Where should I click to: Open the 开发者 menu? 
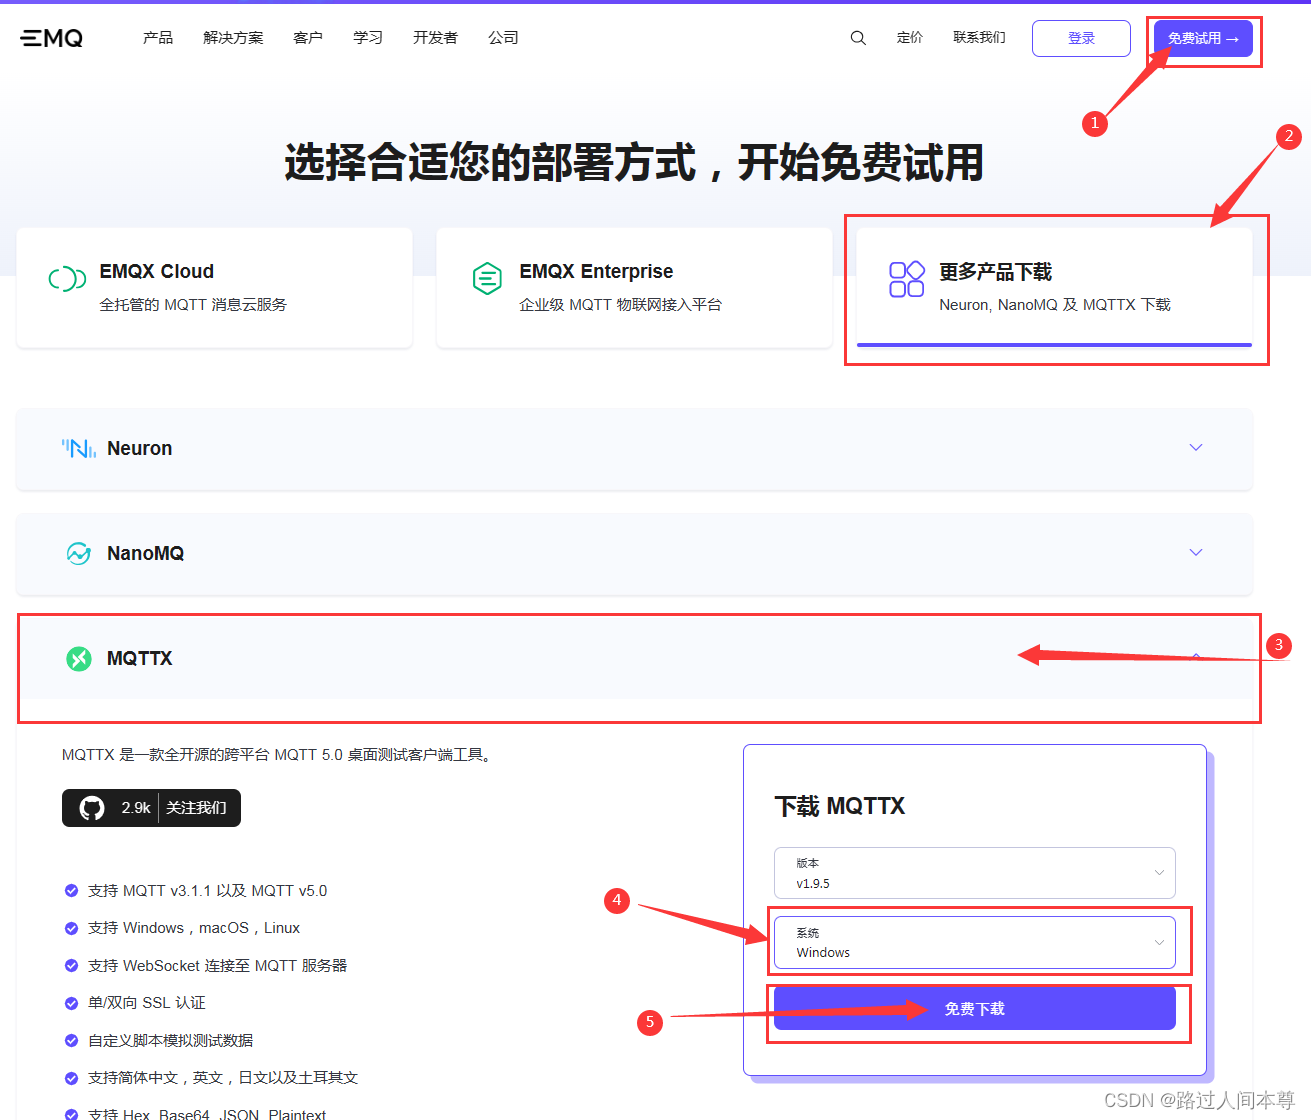click(435, 38)
